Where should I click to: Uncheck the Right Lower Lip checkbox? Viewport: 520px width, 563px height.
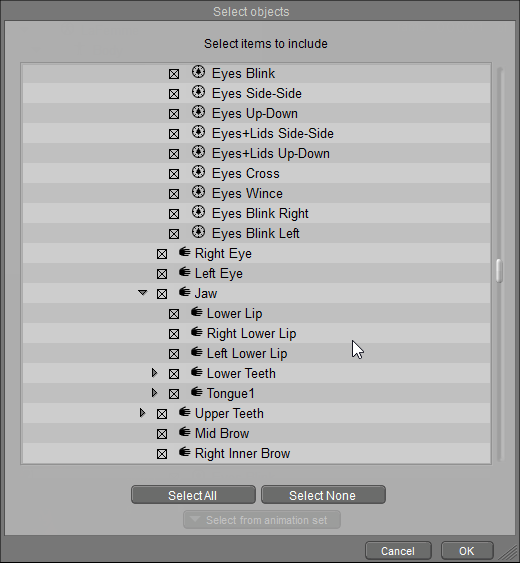pos(174,334)
